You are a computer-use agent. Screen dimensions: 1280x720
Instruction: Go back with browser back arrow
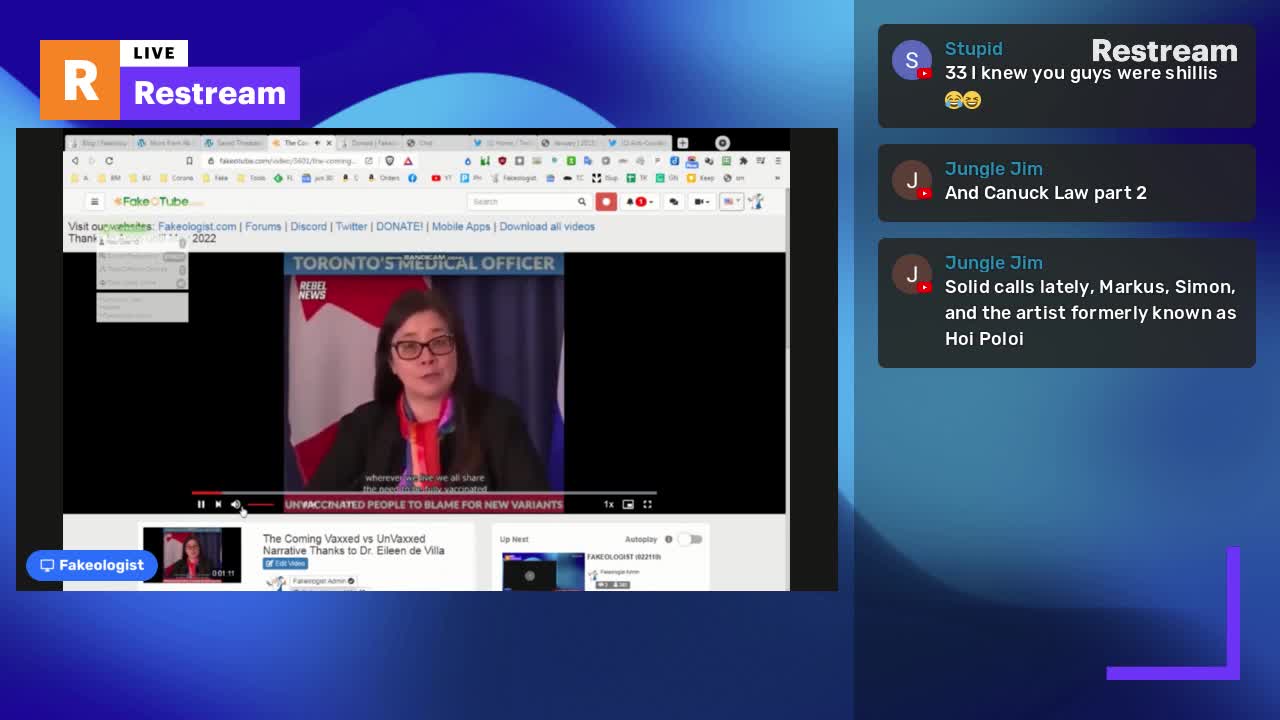point(75,161)
